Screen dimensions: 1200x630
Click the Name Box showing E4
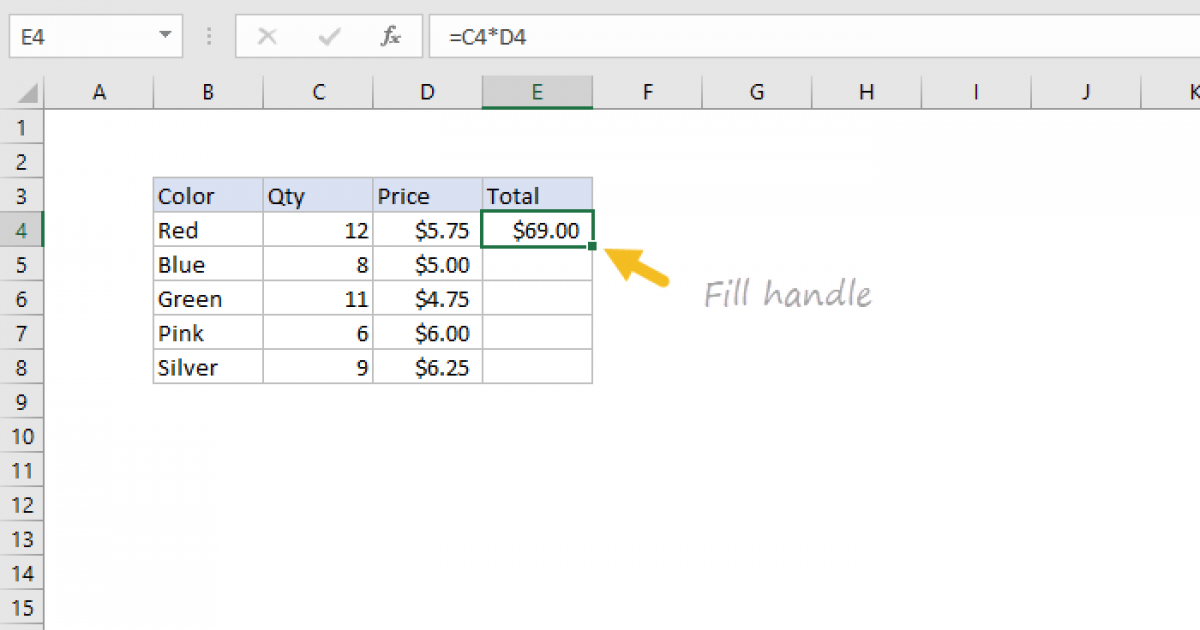(80, 37)
